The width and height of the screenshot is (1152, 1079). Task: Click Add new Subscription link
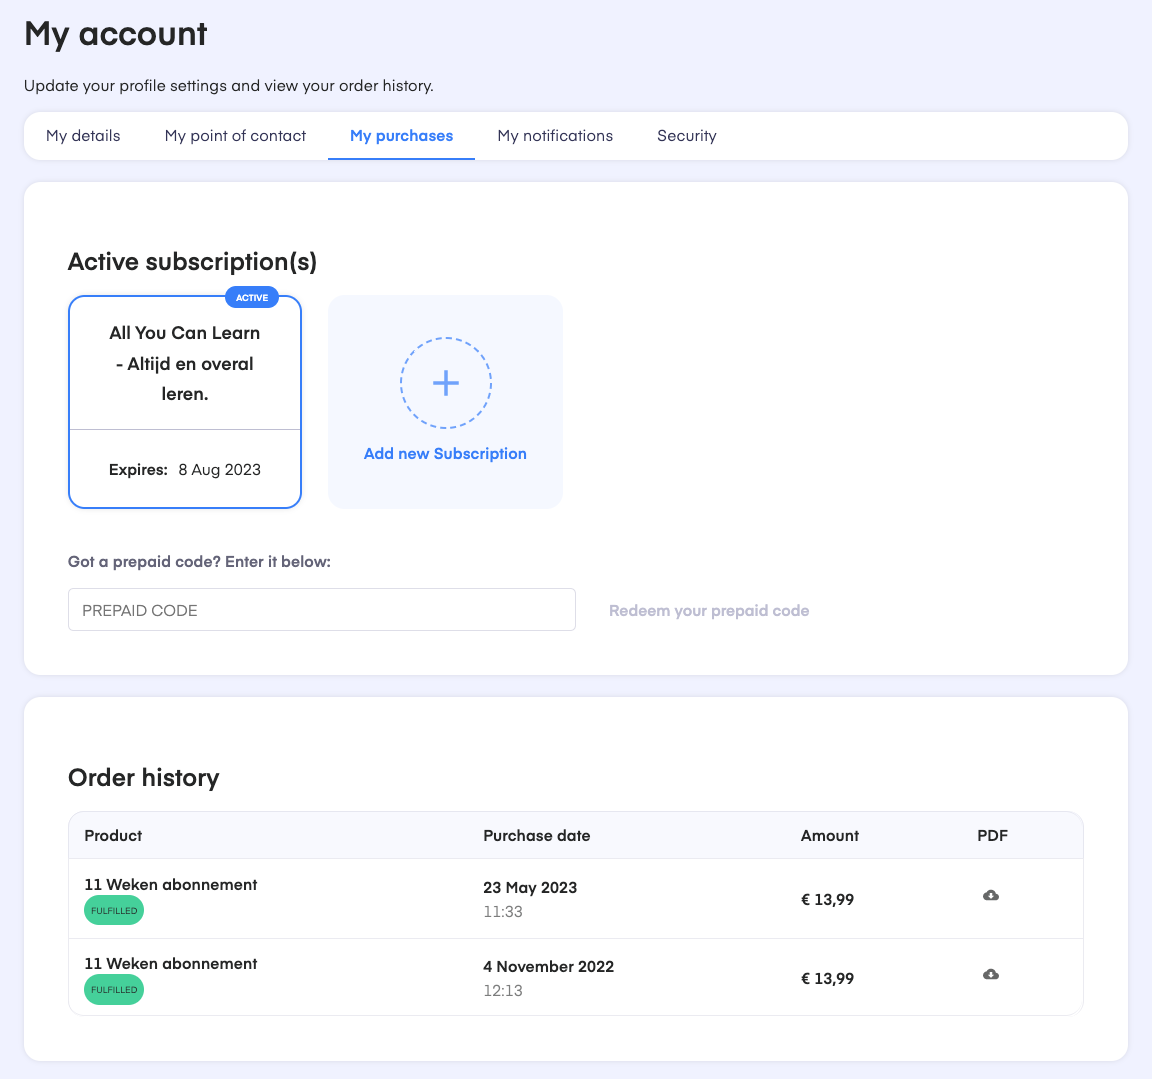pyautogui.click(x=445, y=454)
